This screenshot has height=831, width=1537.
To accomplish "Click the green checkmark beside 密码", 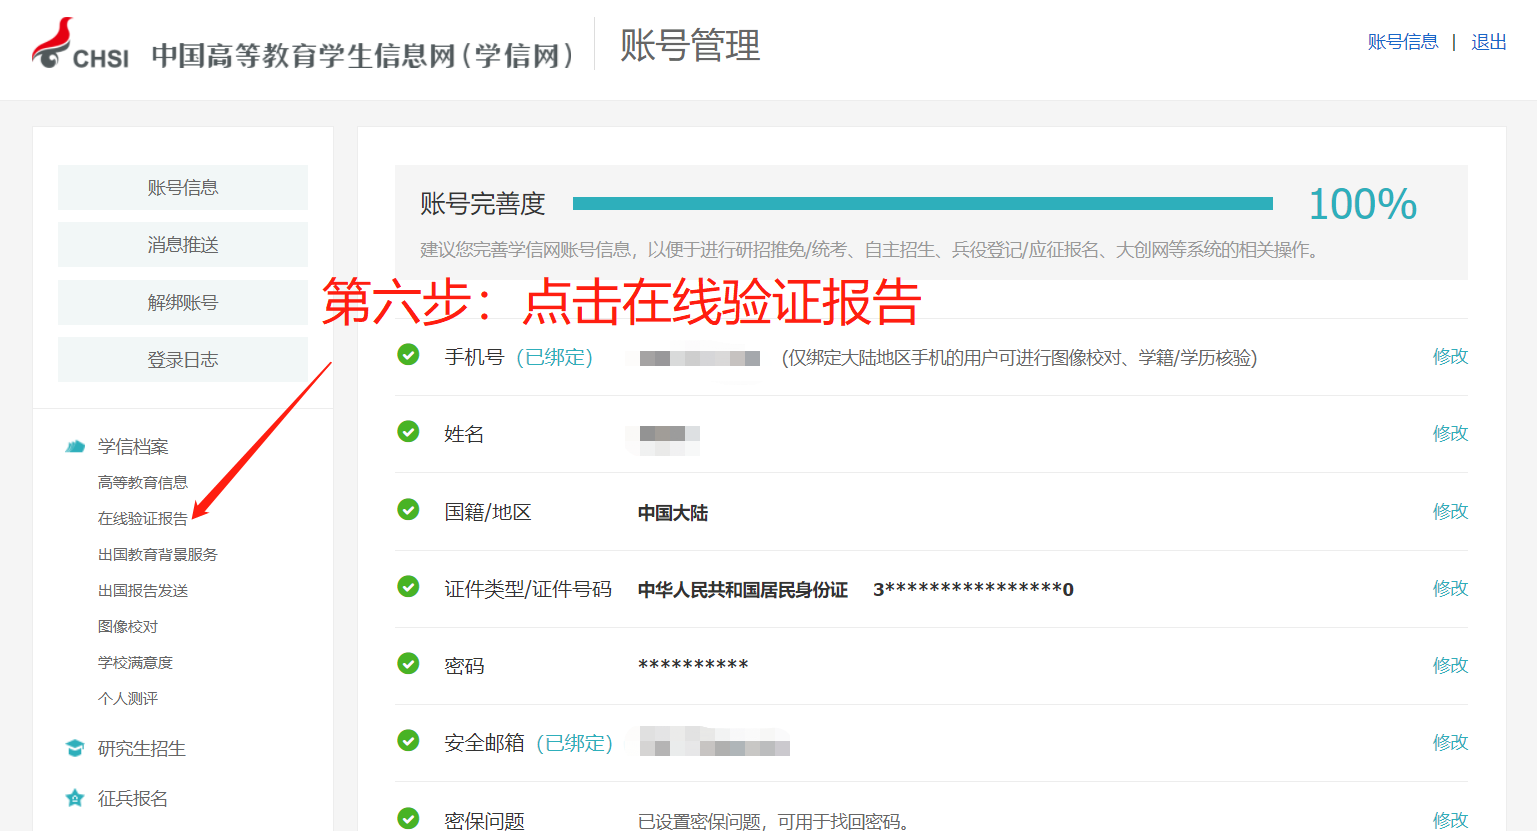I will (x=408, y=664).
